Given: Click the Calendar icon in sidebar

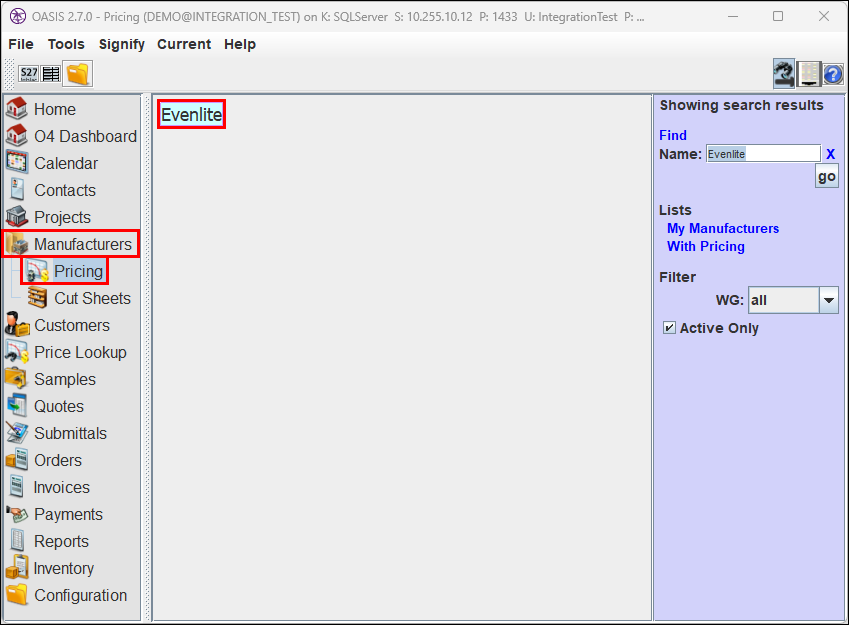Looking at the screenshot, I should click(17, 162).
